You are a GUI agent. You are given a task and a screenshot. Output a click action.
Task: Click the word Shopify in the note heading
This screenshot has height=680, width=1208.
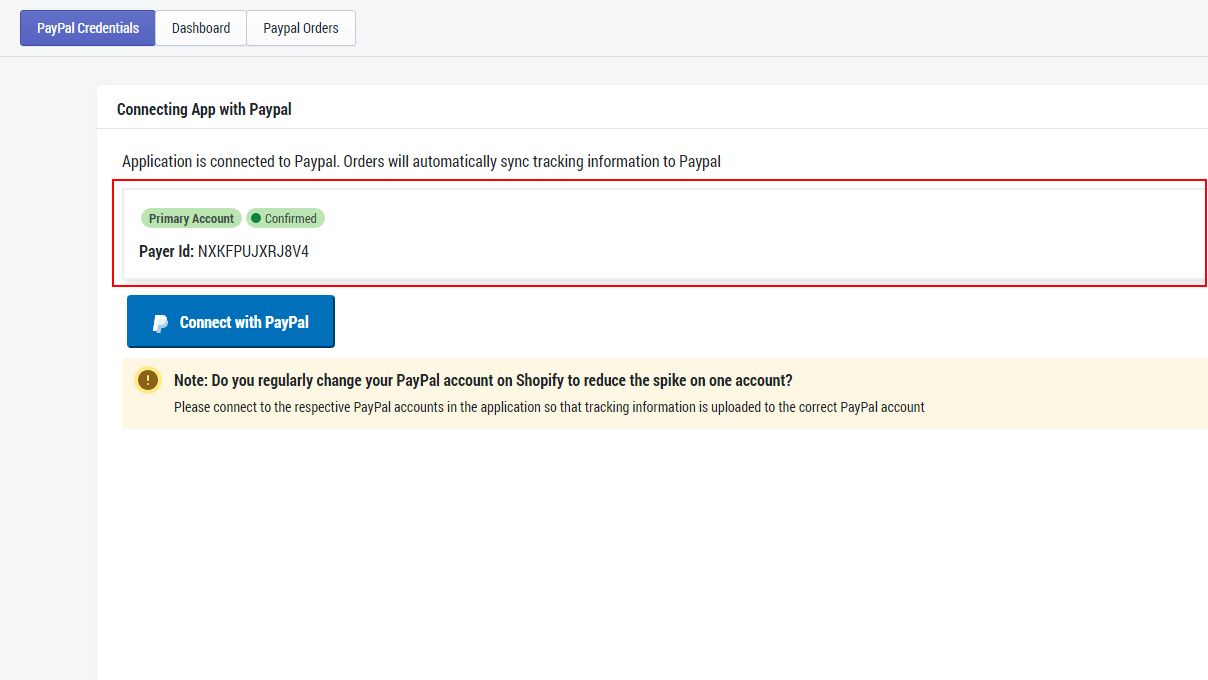point(540,380)
